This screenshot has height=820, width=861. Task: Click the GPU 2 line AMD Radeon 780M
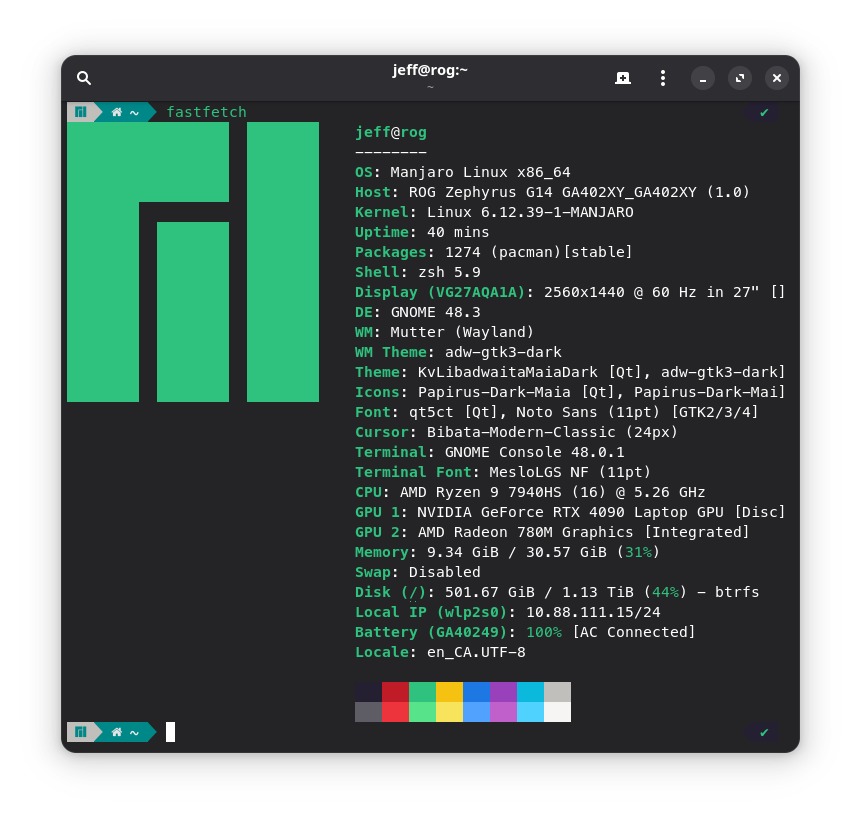pyautogui.click(x=552, y=532)
